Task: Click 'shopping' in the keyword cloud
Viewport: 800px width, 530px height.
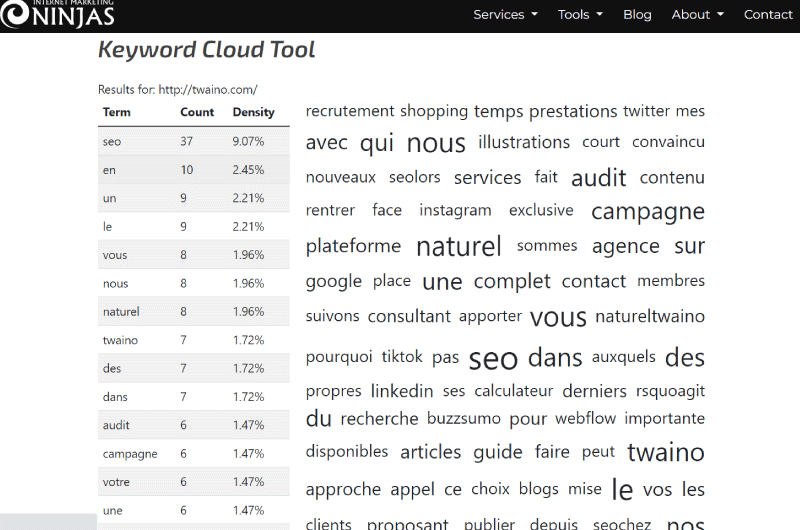Action: [x=434, y=111]
